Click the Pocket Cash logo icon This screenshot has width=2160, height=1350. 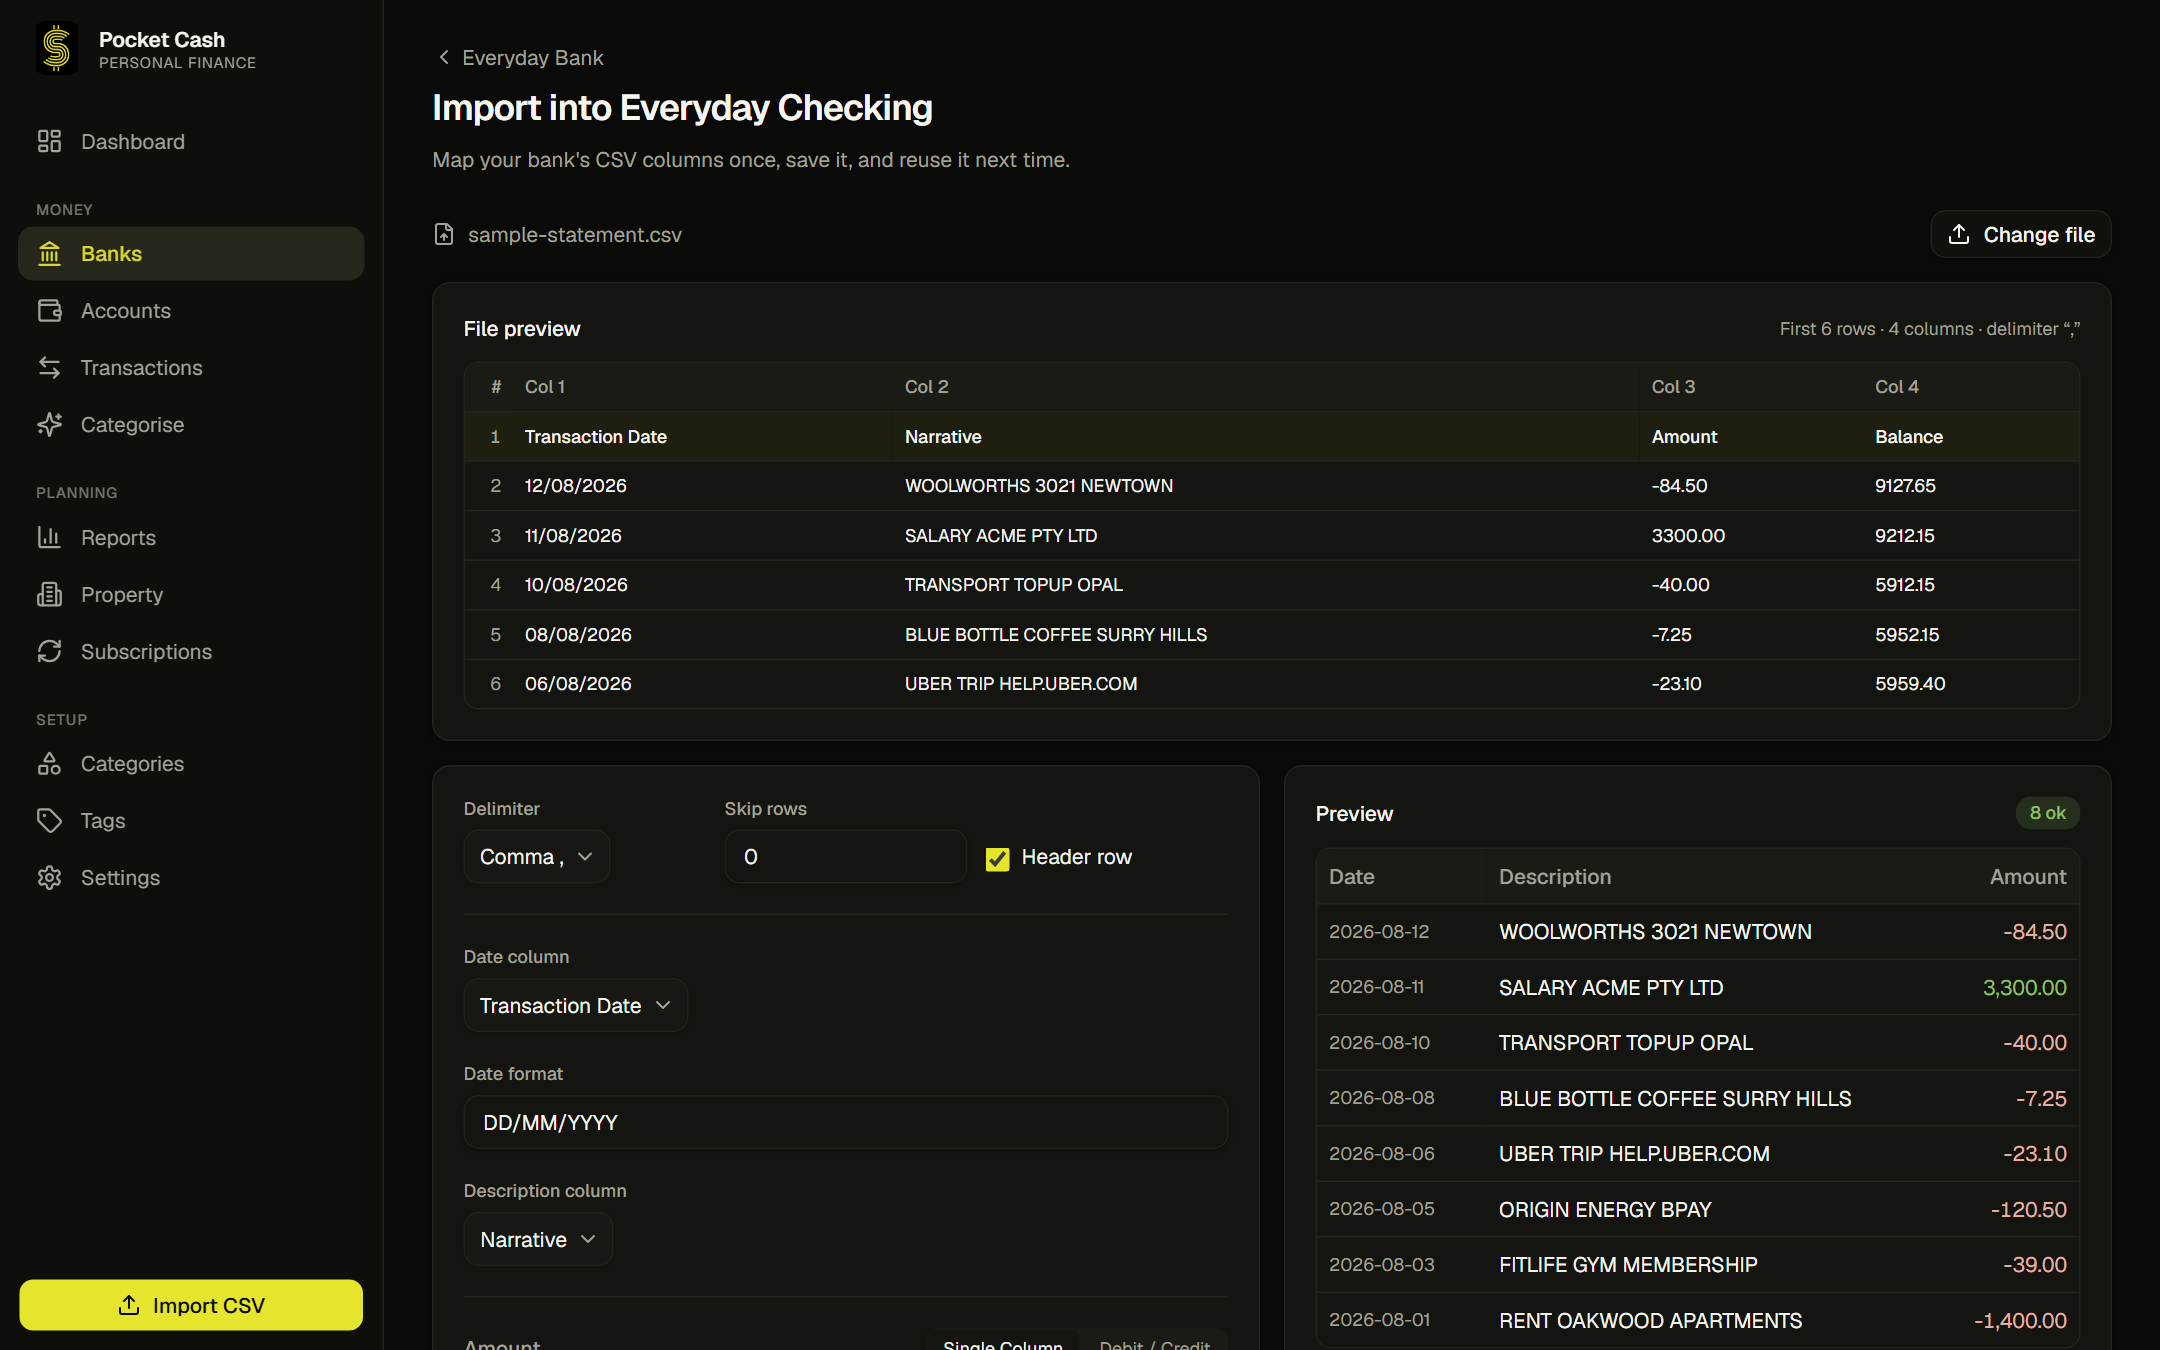coord(57,49)
